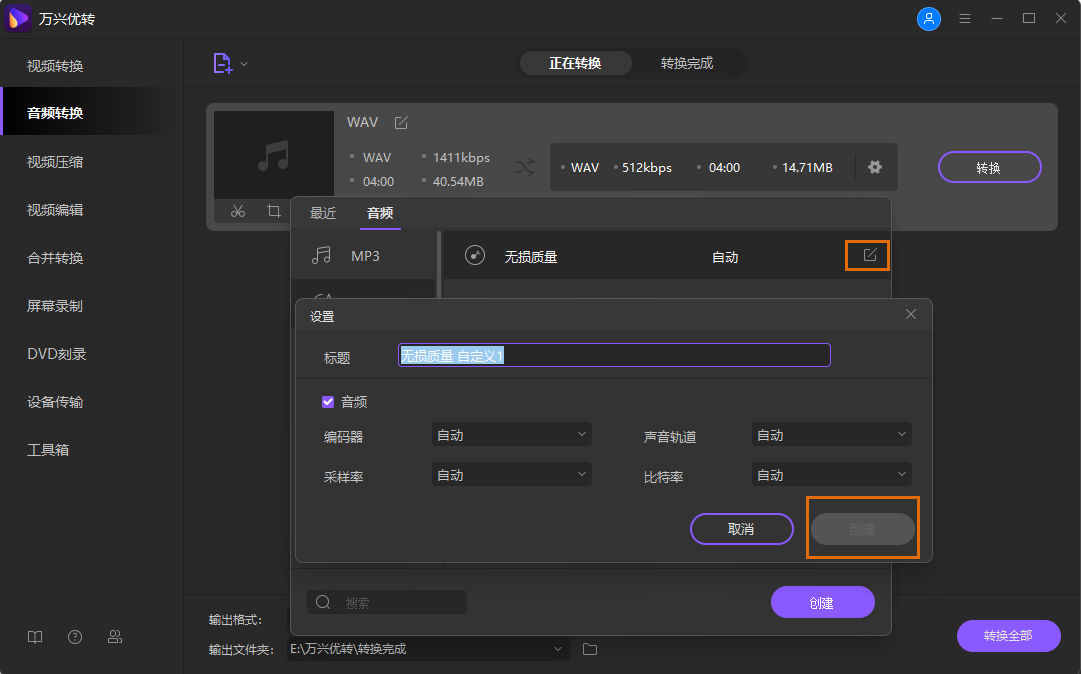Click the 标题 text field

coord(614,355)
